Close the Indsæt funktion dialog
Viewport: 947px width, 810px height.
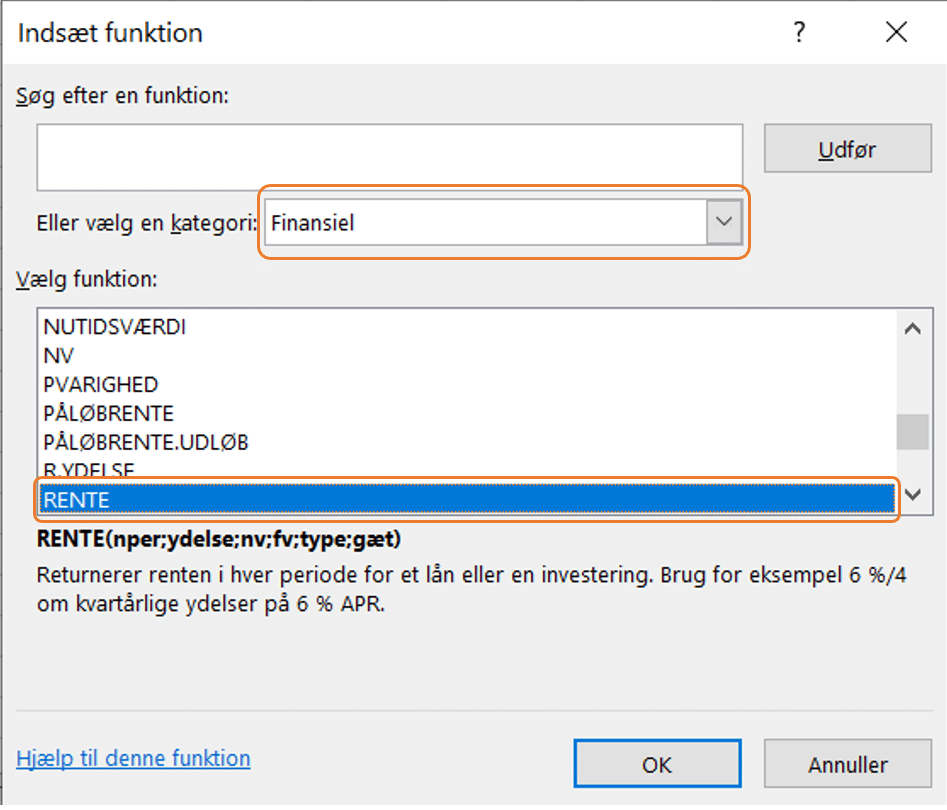(896, 33)
